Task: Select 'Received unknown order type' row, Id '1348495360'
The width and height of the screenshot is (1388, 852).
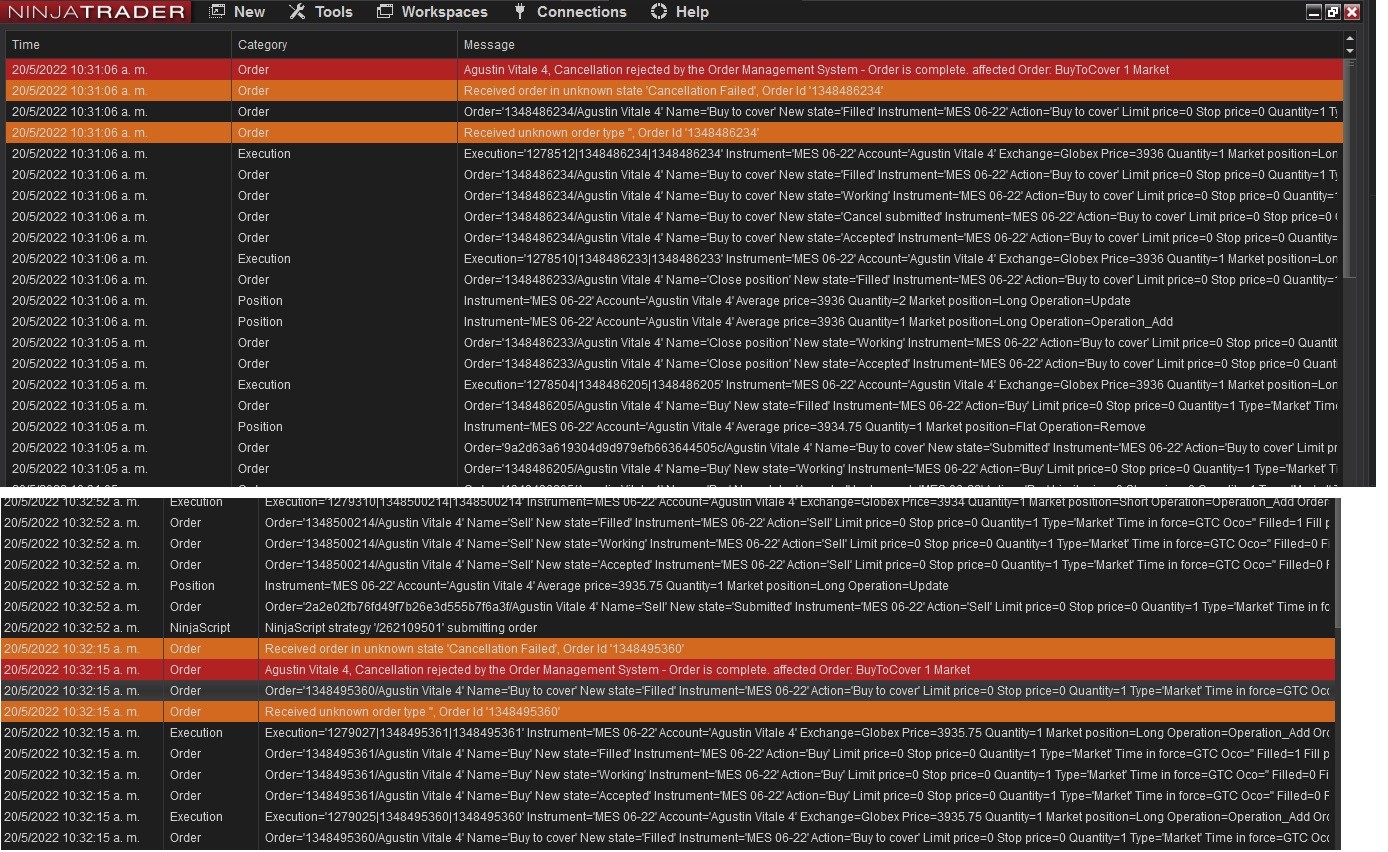Action: pyautogui.click(x=668, y=712)
